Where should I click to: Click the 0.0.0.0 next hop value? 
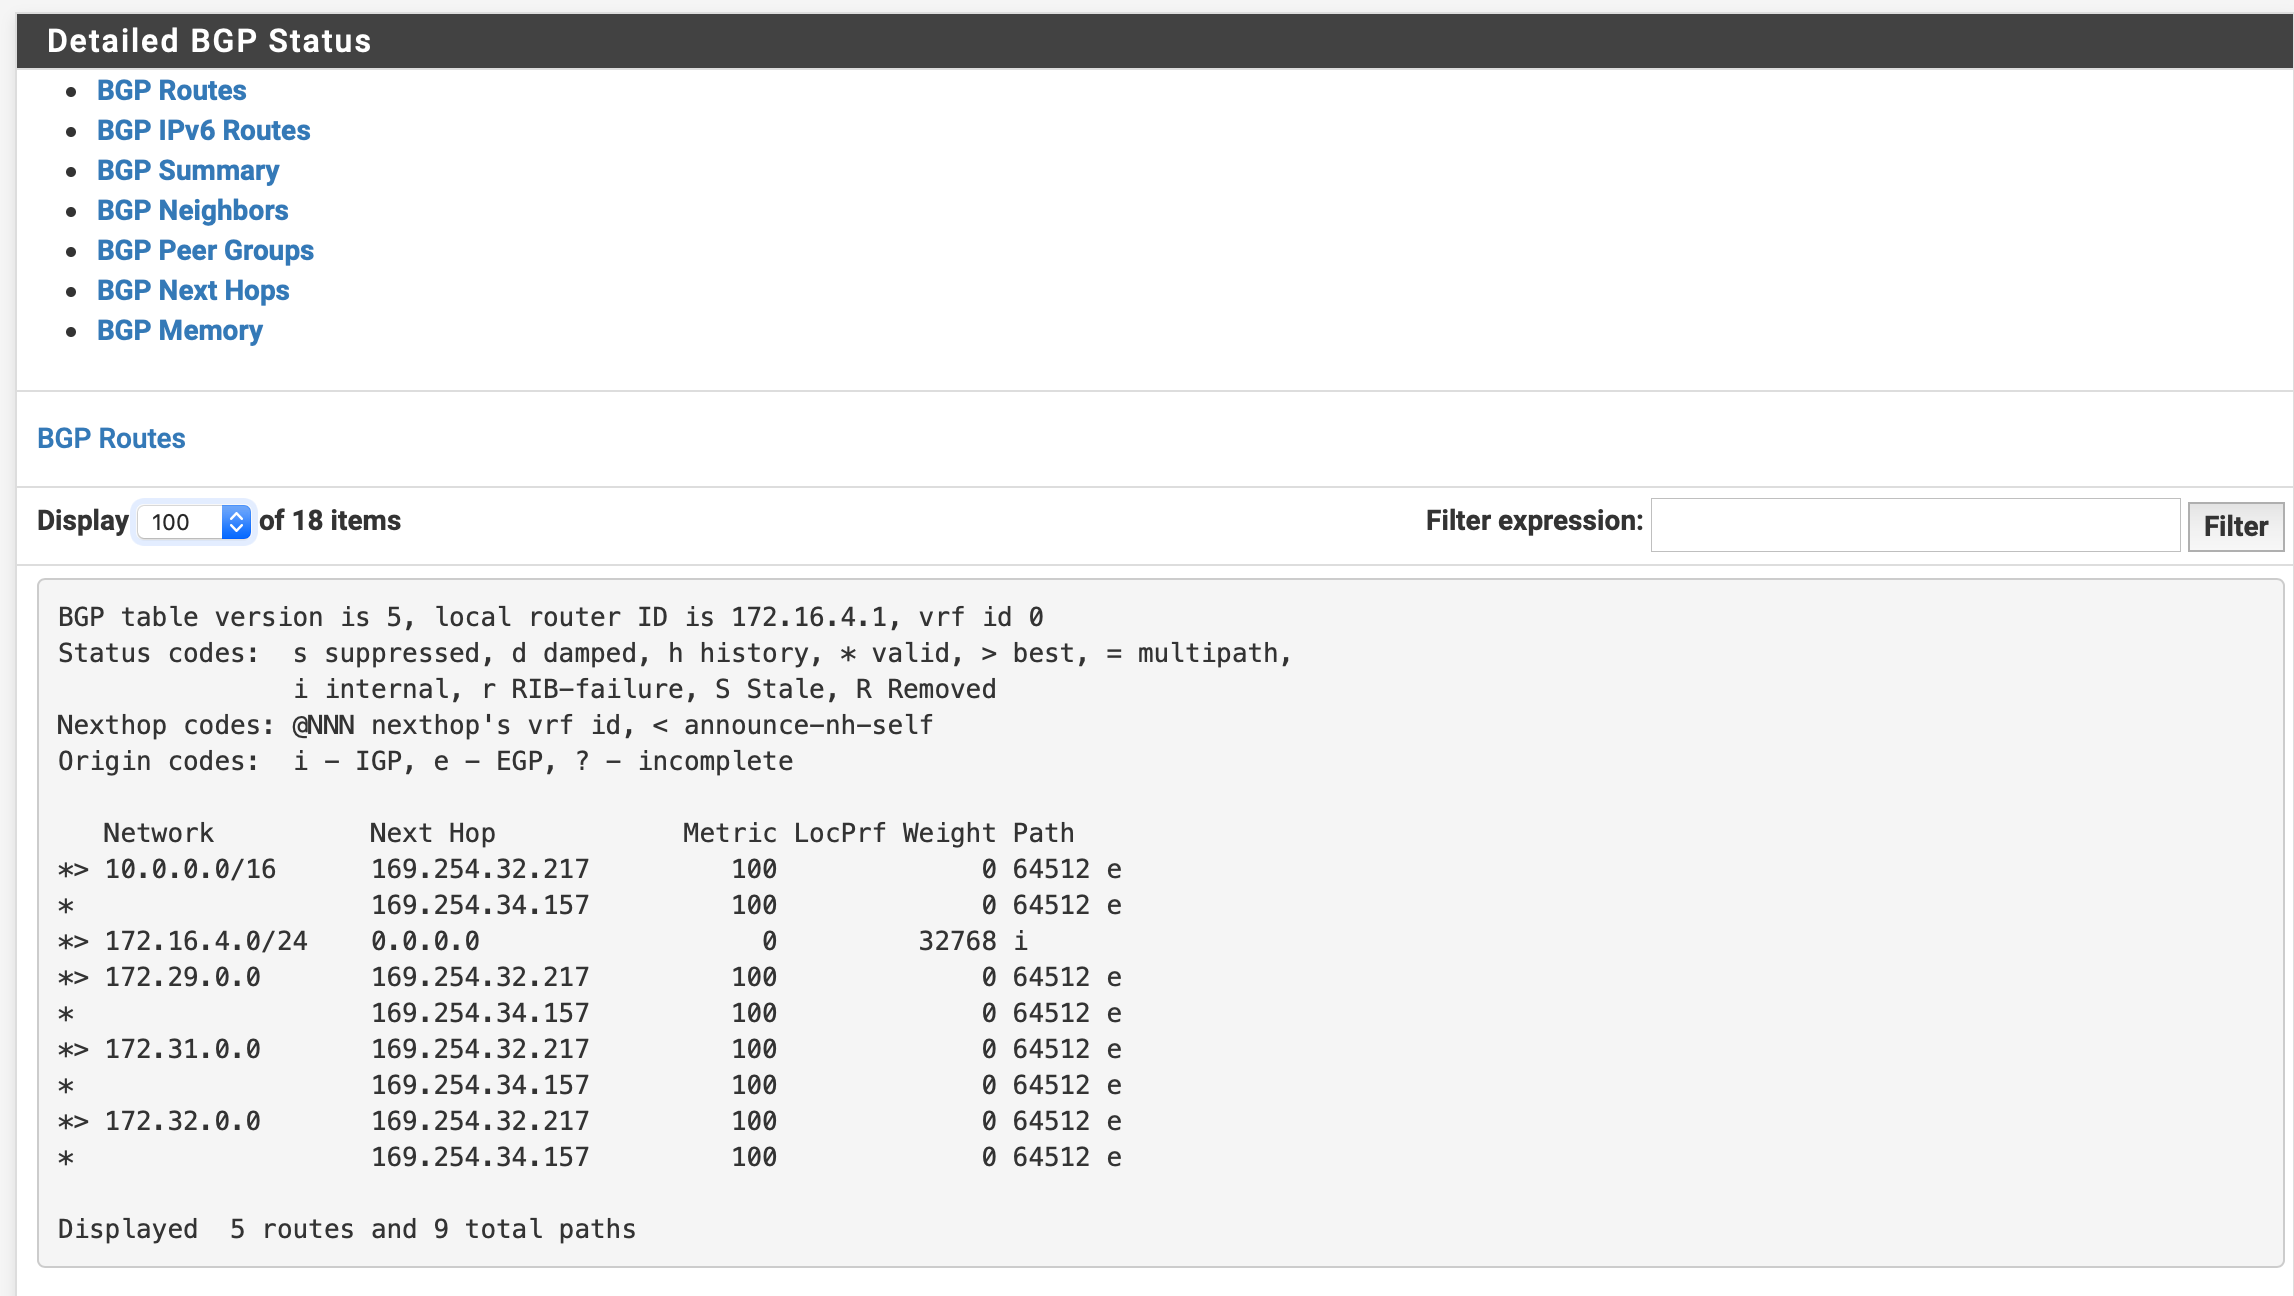(425, 941)
